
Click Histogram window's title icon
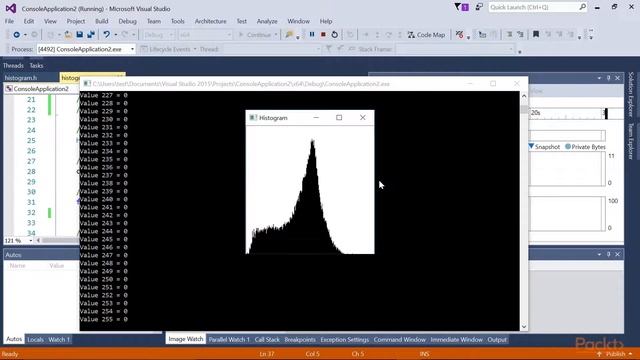tap(253, 118)
